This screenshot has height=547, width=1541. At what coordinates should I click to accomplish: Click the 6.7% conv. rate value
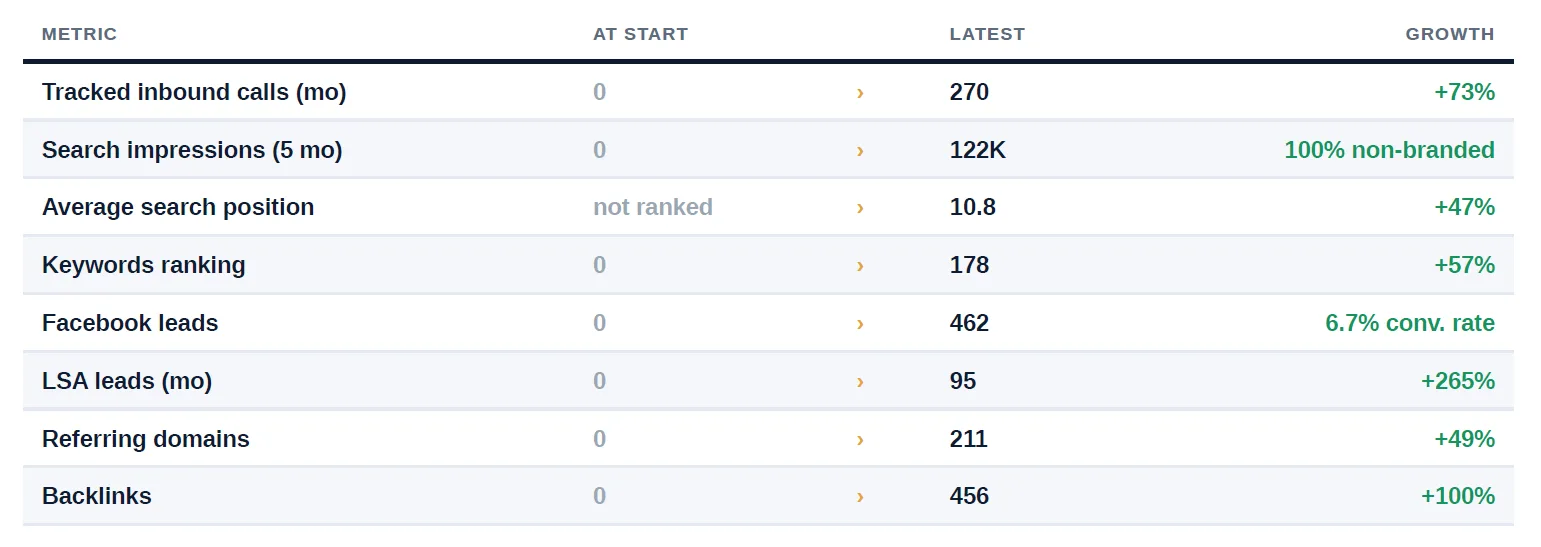point(1410,323)
